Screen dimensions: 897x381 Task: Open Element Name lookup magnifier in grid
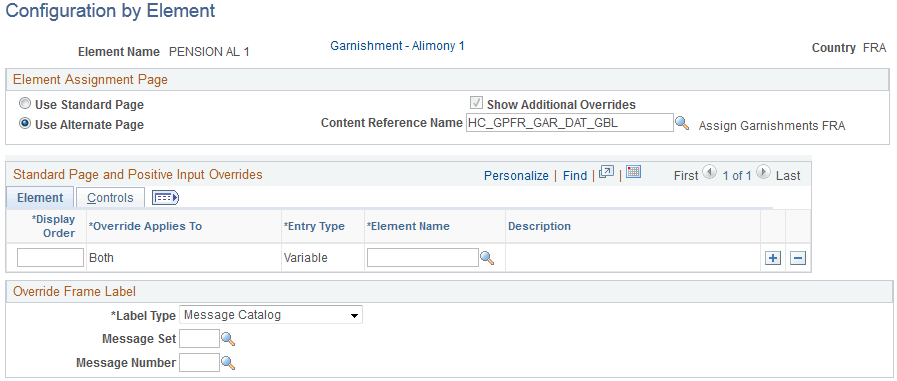point(487,258)
